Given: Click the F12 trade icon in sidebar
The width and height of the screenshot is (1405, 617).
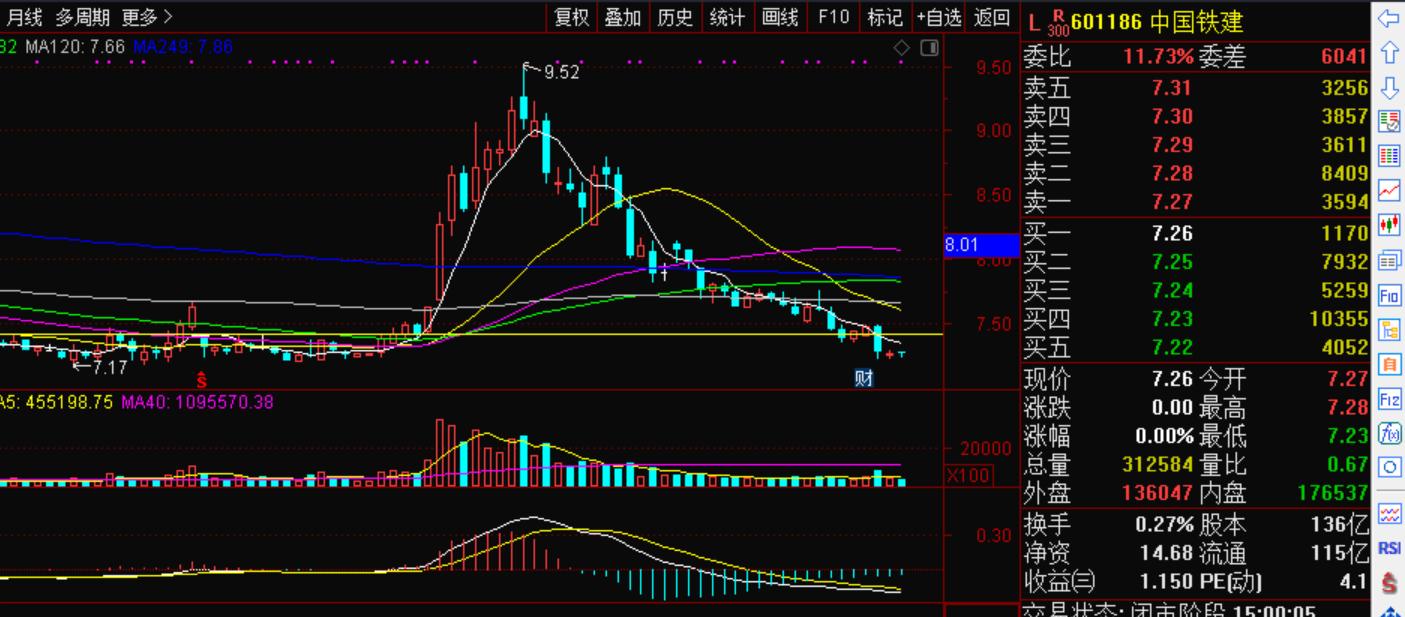Looking at the screenshot, I should point(1389,399).
